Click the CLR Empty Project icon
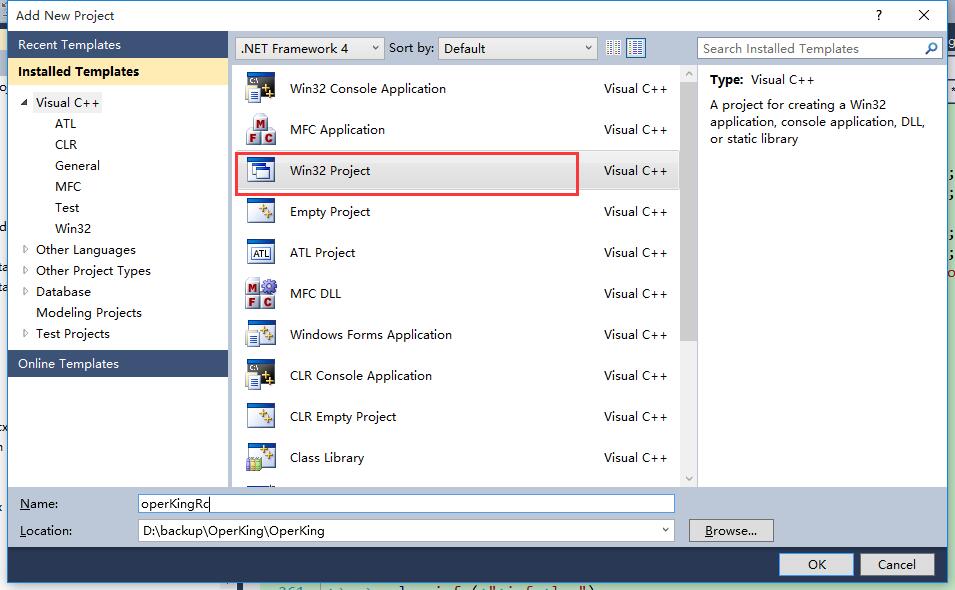 pos(261,416)
